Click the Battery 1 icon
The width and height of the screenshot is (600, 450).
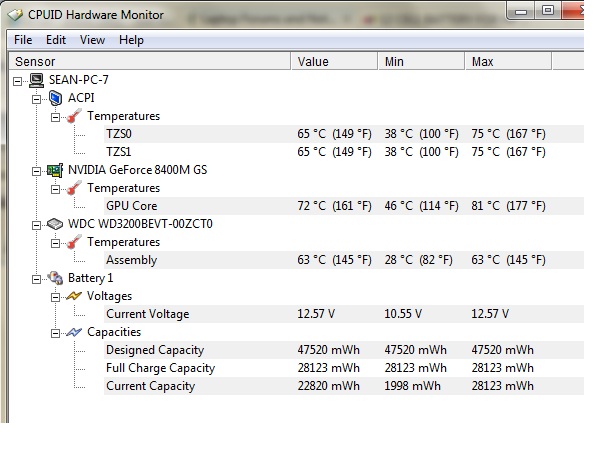(x=55, y=278)
